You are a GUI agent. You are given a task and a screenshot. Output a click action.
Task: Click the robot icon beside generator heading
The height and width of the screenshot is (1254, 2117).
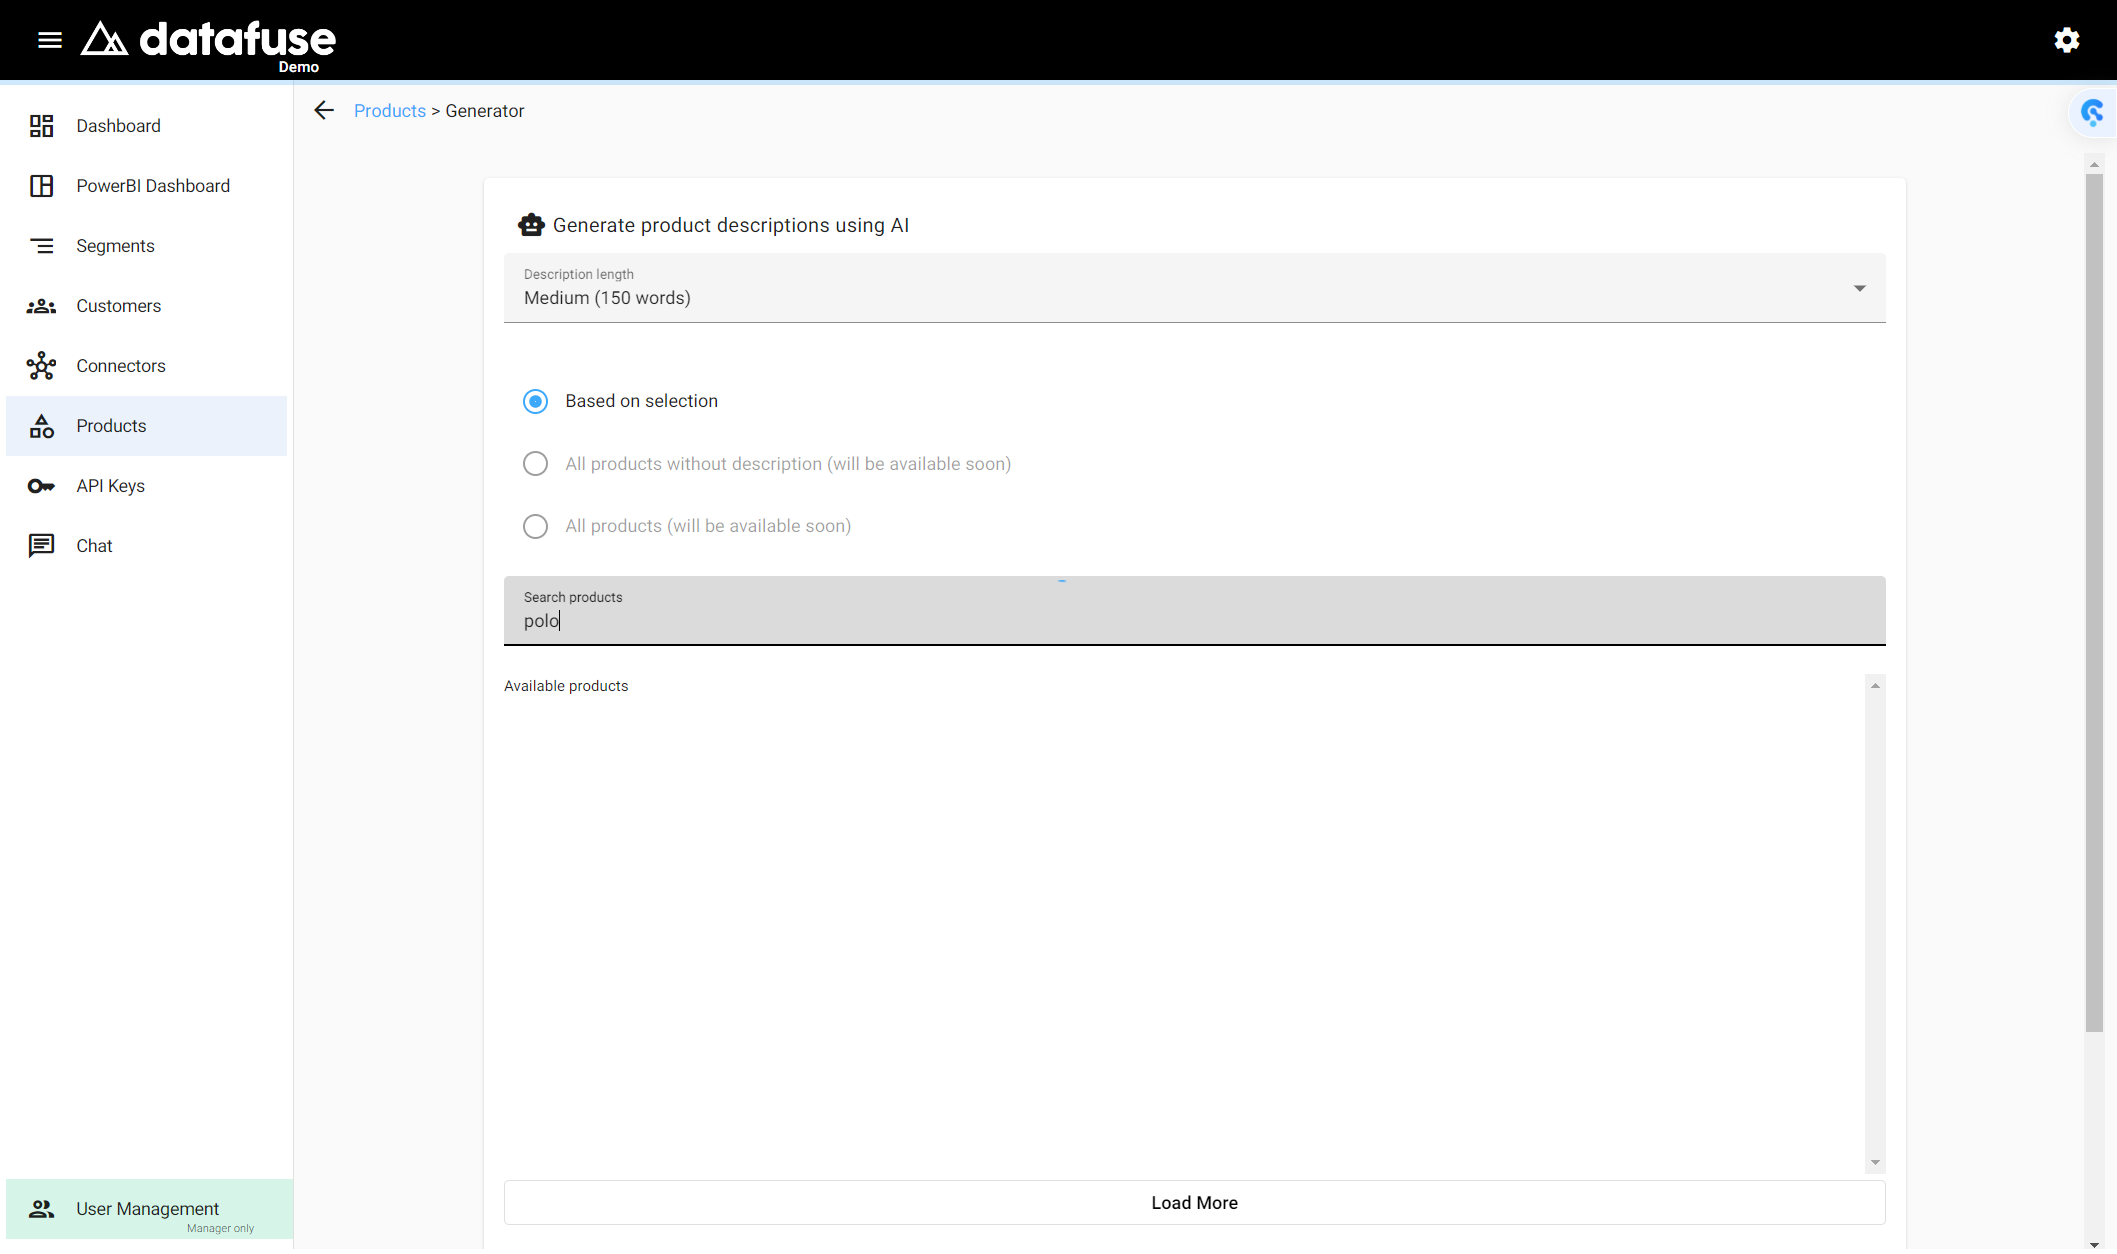tap(531, 225)
